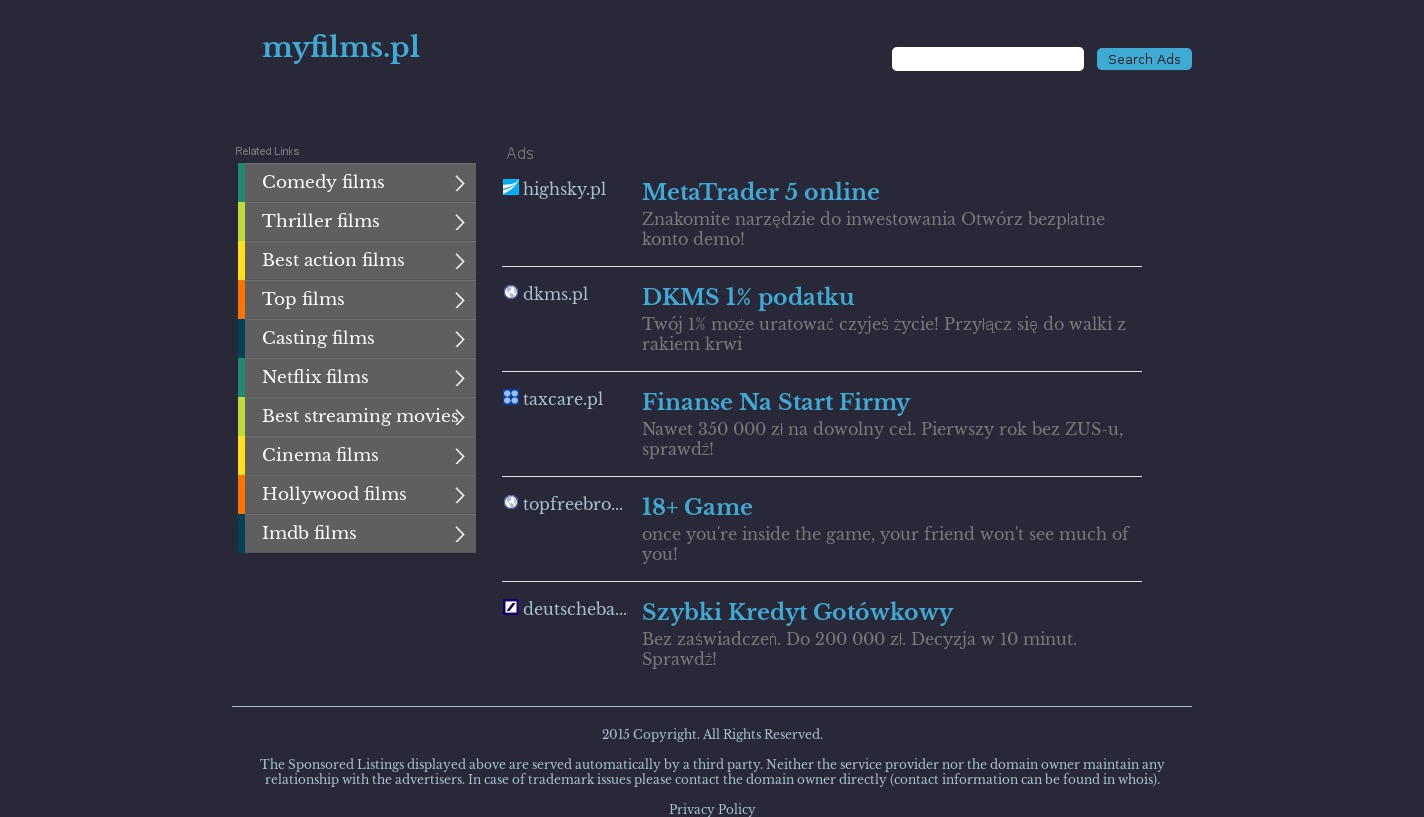1424x817 pixels.
Task: Click the search text field
Action: tap(987, 59)
